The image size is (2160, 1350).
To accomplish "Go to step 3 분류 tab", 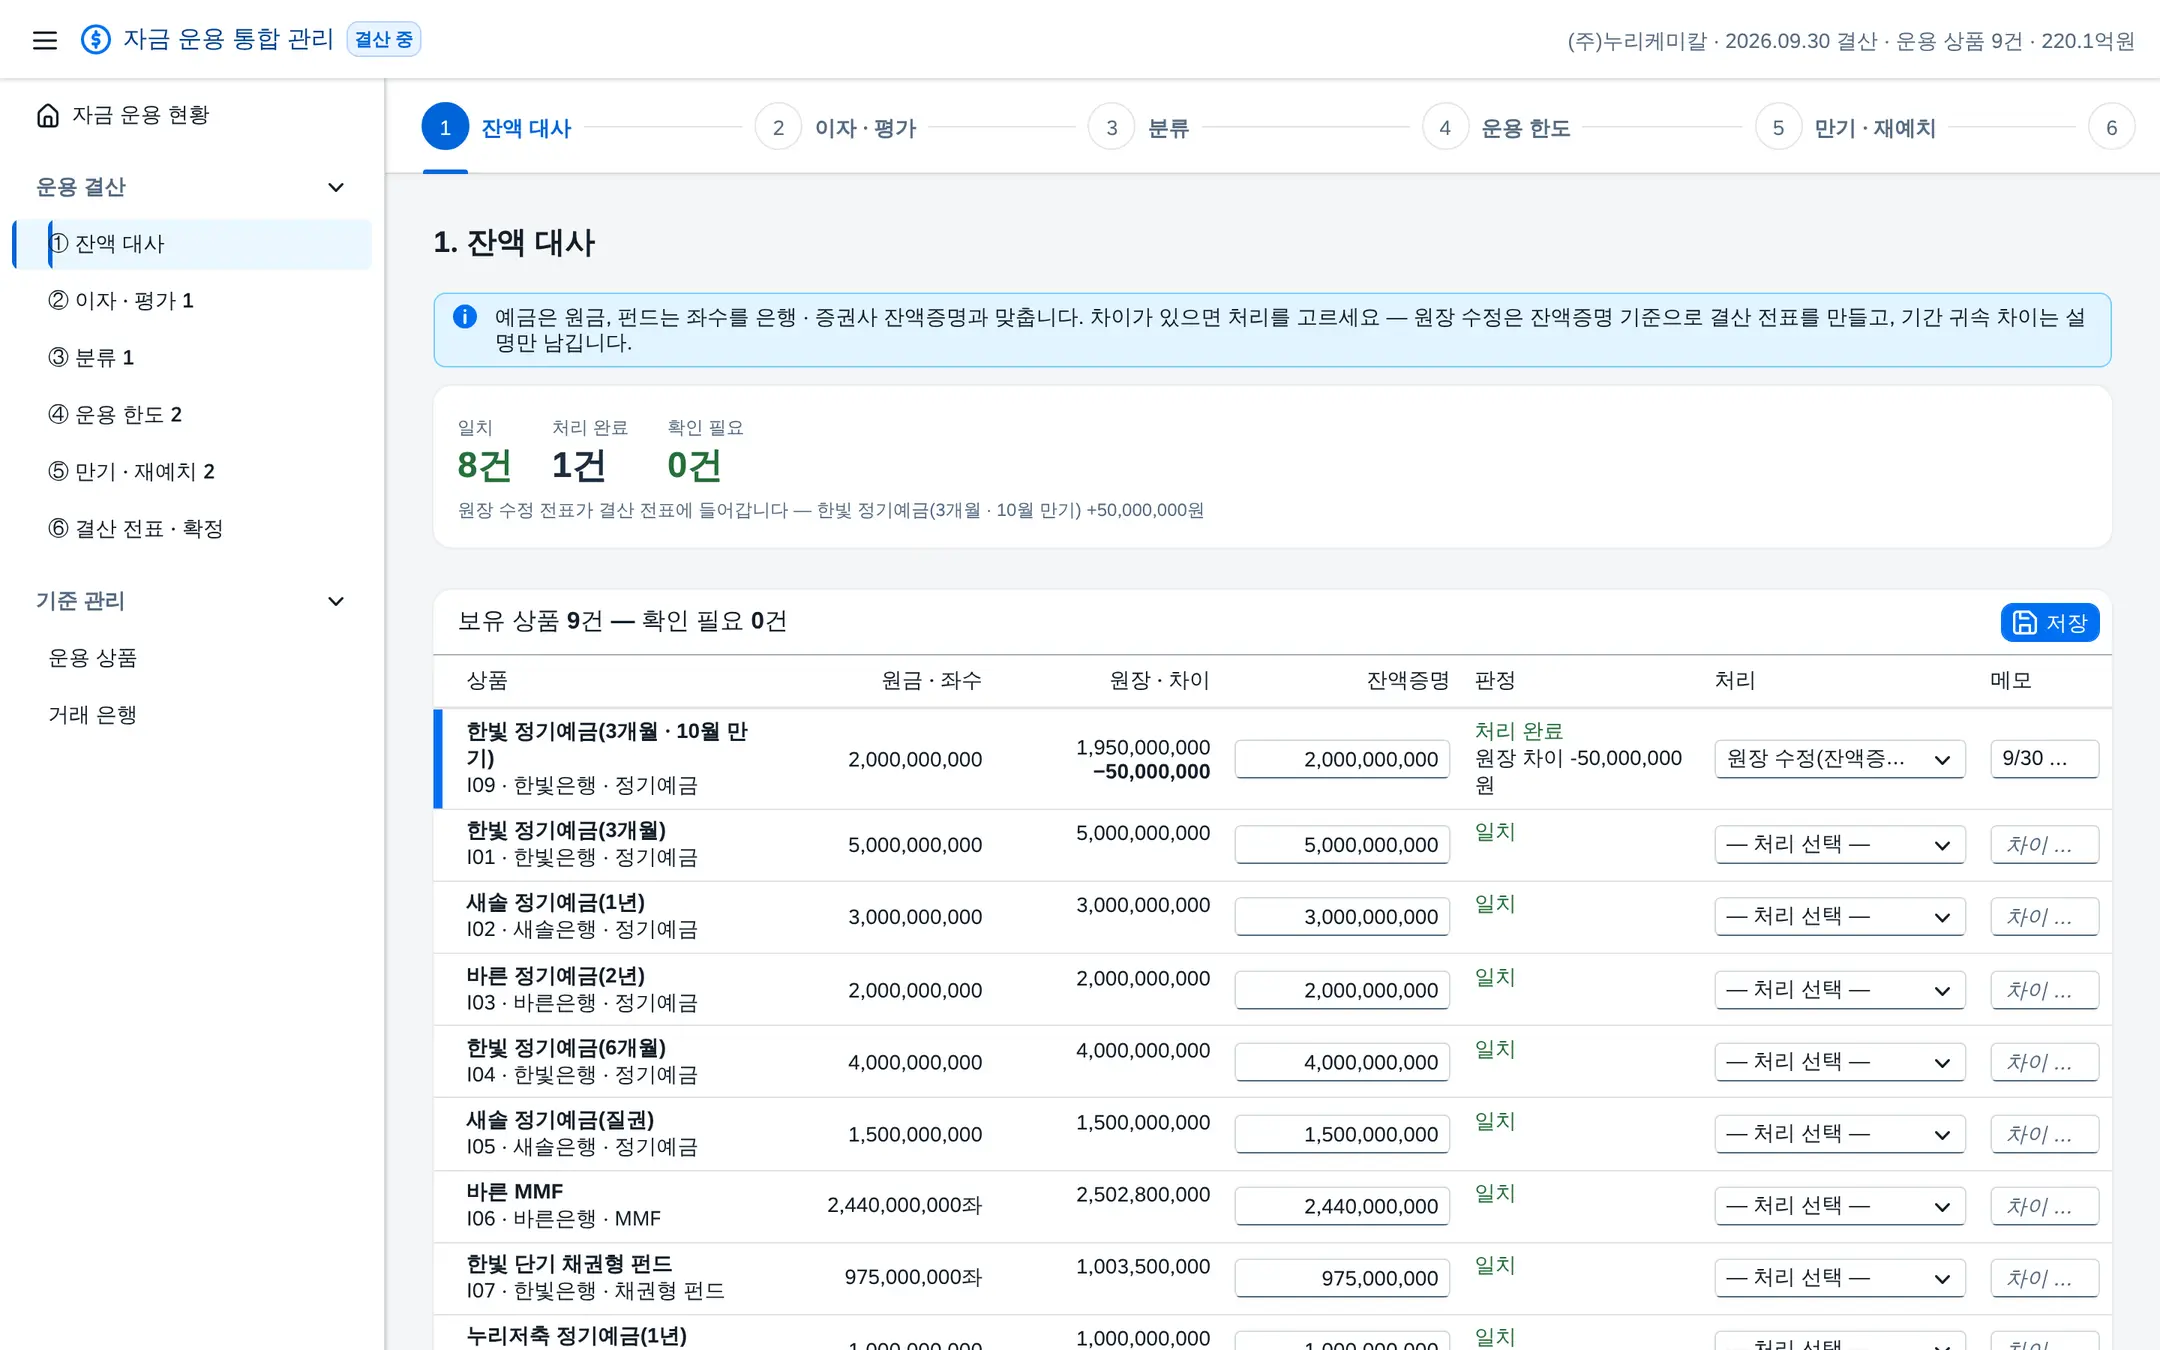I will click(1139, 127).
